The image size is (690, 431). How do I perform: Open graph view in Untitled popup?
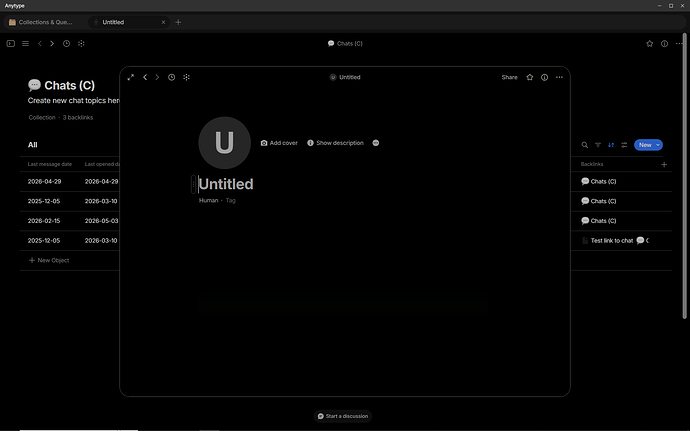[x=187, y=77]
